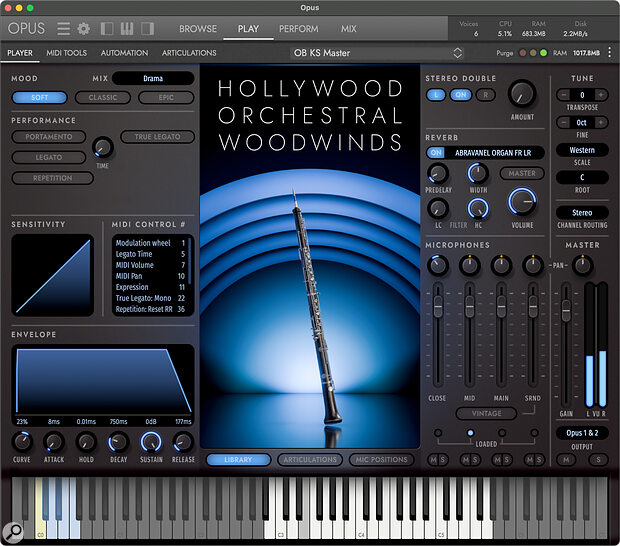Viewport: 620px width, 546px height.
Task: Decrease fine tune with the minus button
Action: tap(563, 123)
